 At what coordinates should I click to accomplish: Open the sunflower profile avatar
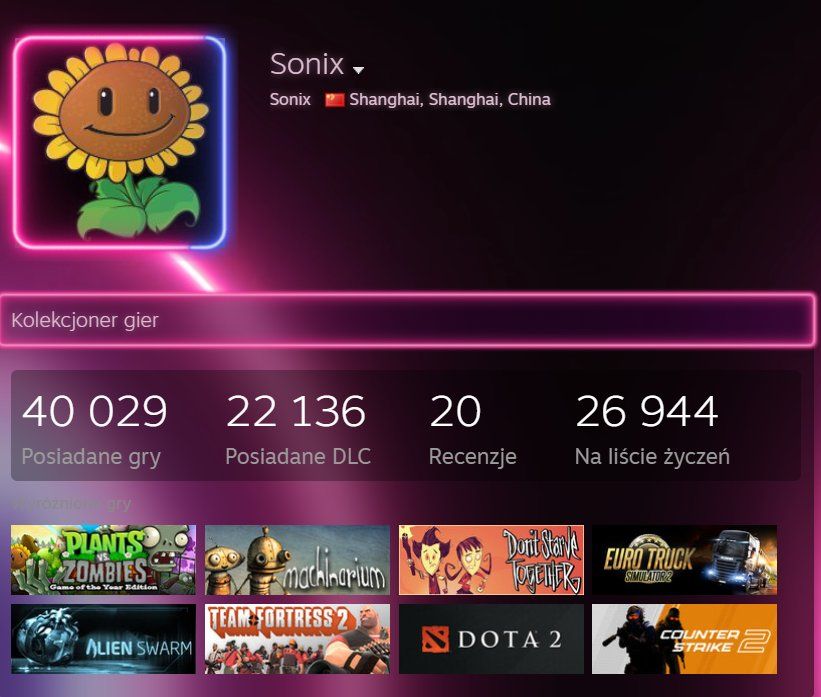click(x=120, y=142)
